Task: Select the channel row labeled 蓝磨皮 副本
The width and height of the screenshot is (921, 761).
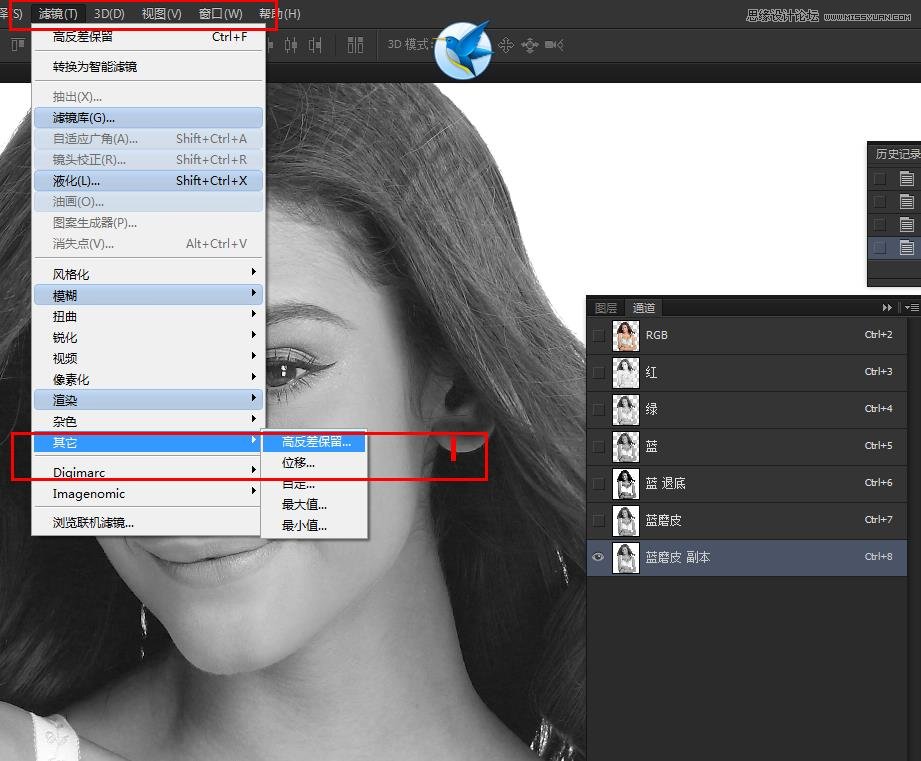Action: (x=747, y=557)
